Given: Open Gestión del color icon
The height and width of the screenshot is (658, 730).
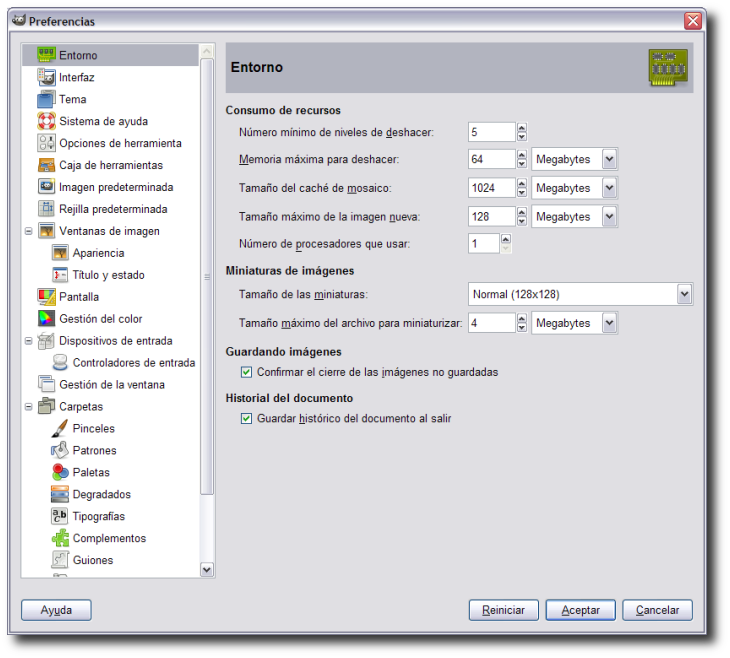Looking at the screenshot, I should [x=46, y=319].
